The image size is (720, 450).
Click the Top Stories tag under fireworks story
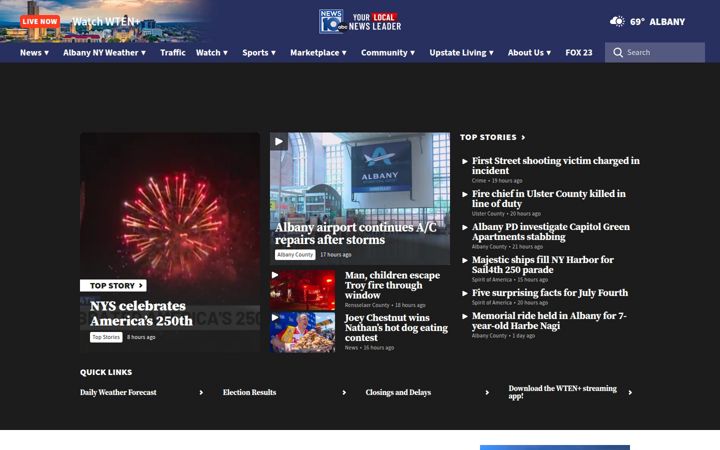click(x=106, y=337)
